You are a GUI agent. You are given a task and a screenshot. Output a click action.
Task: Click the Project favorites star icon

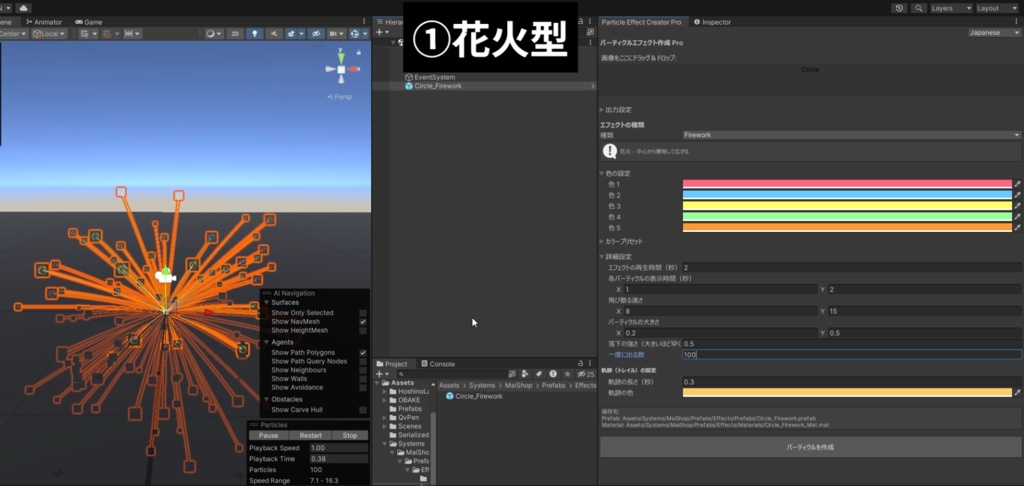click(568, 374)
